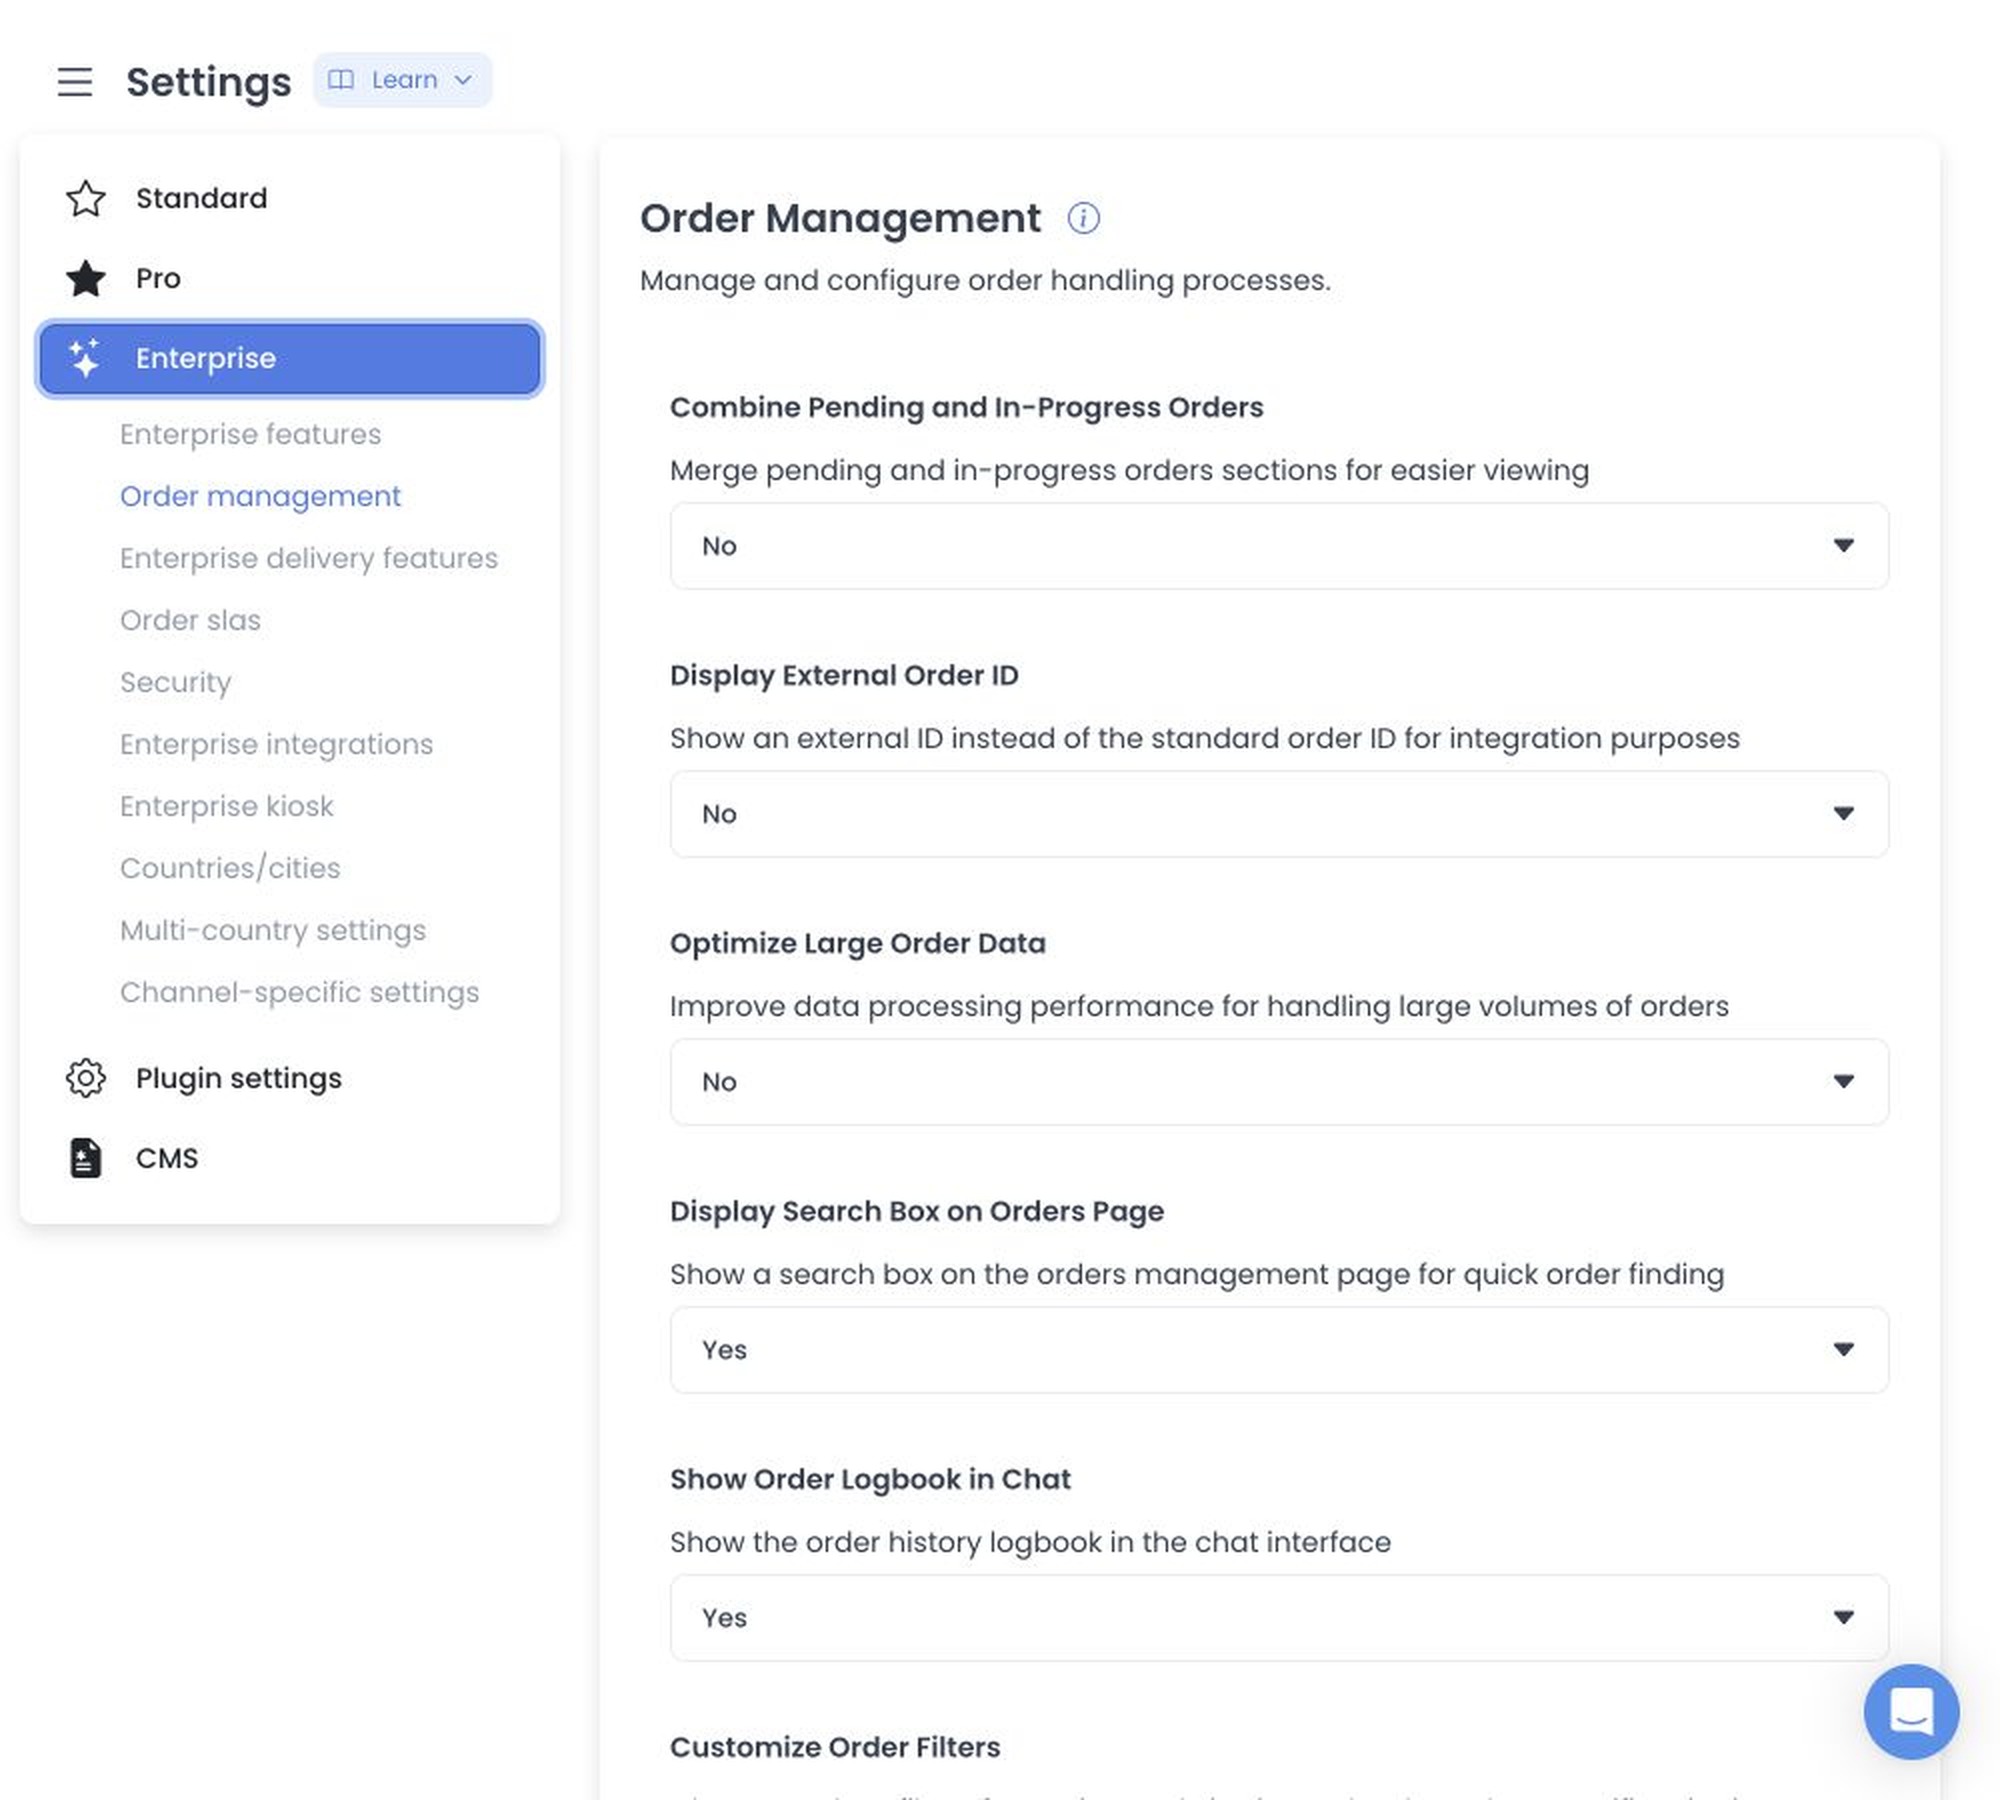Select the Enterprise settings section
Screen dimensions: 2000x1800
click(x=290, y=358)
